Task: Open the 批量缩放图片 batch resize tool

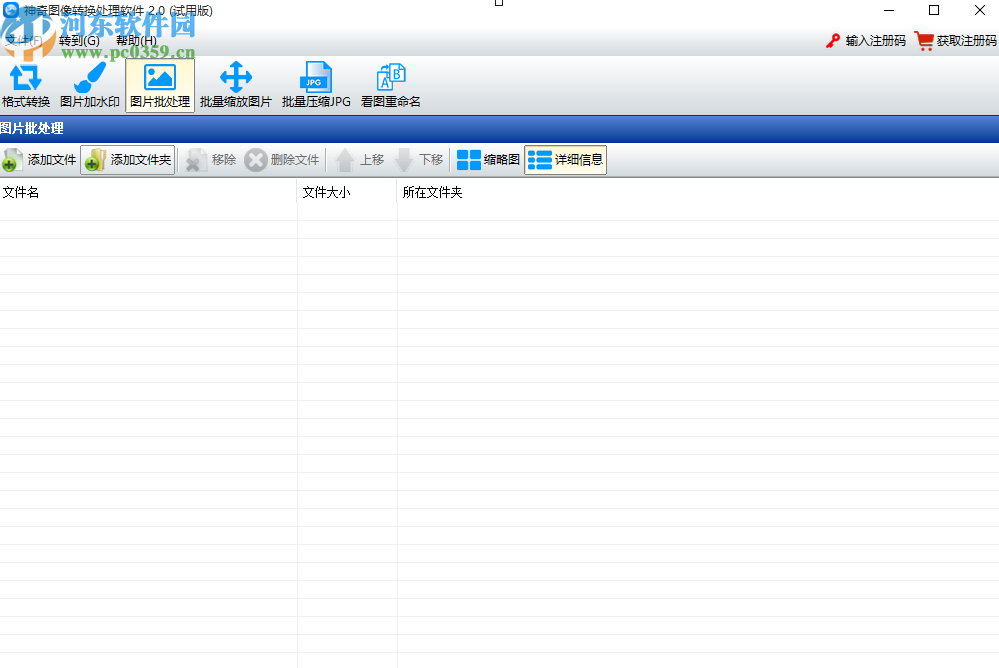Action: pyautogui.click(x=236, y=85)
